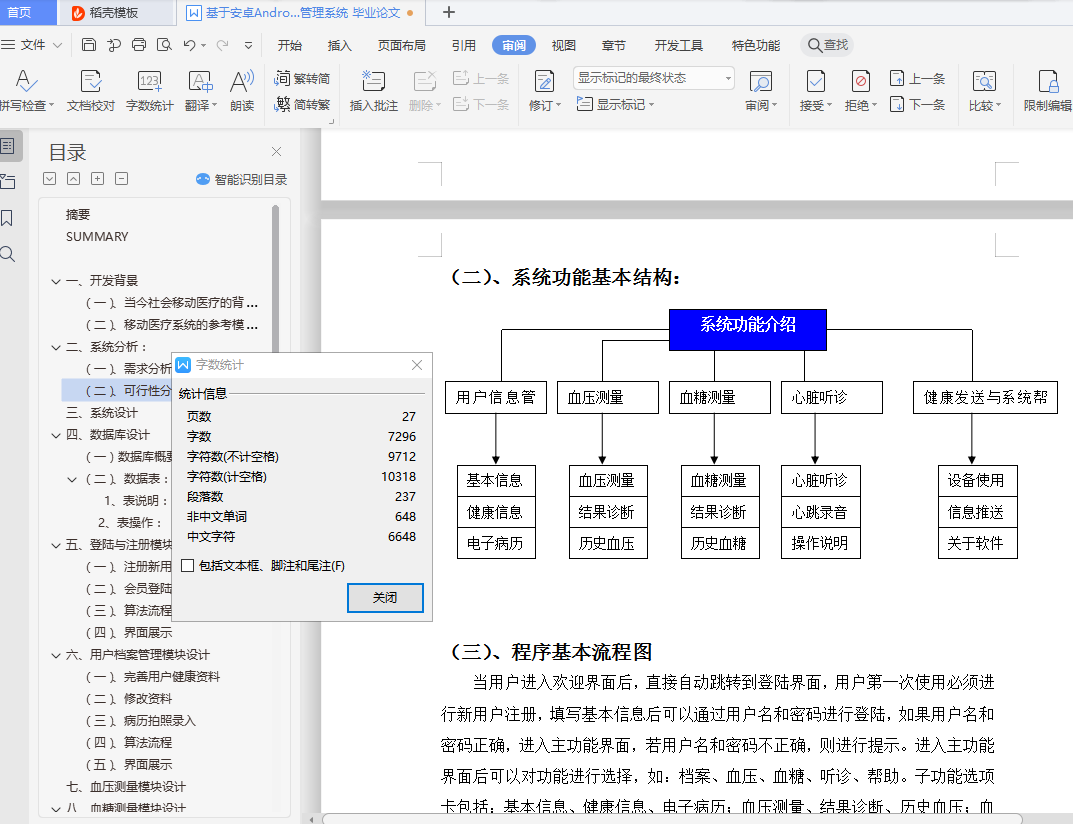
Task: Collapse the 一、开发背景 outline node
Action: click(56, 281)
